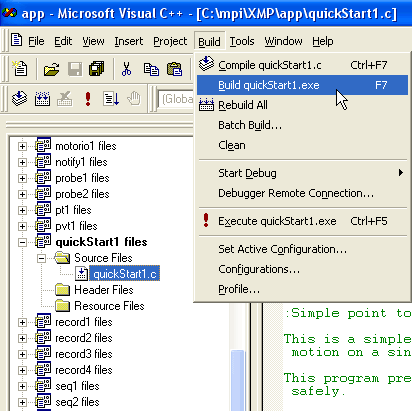412x411 pixels.
Task: Select Build quickStart1.exe menu entry
Action: point(302,85)
